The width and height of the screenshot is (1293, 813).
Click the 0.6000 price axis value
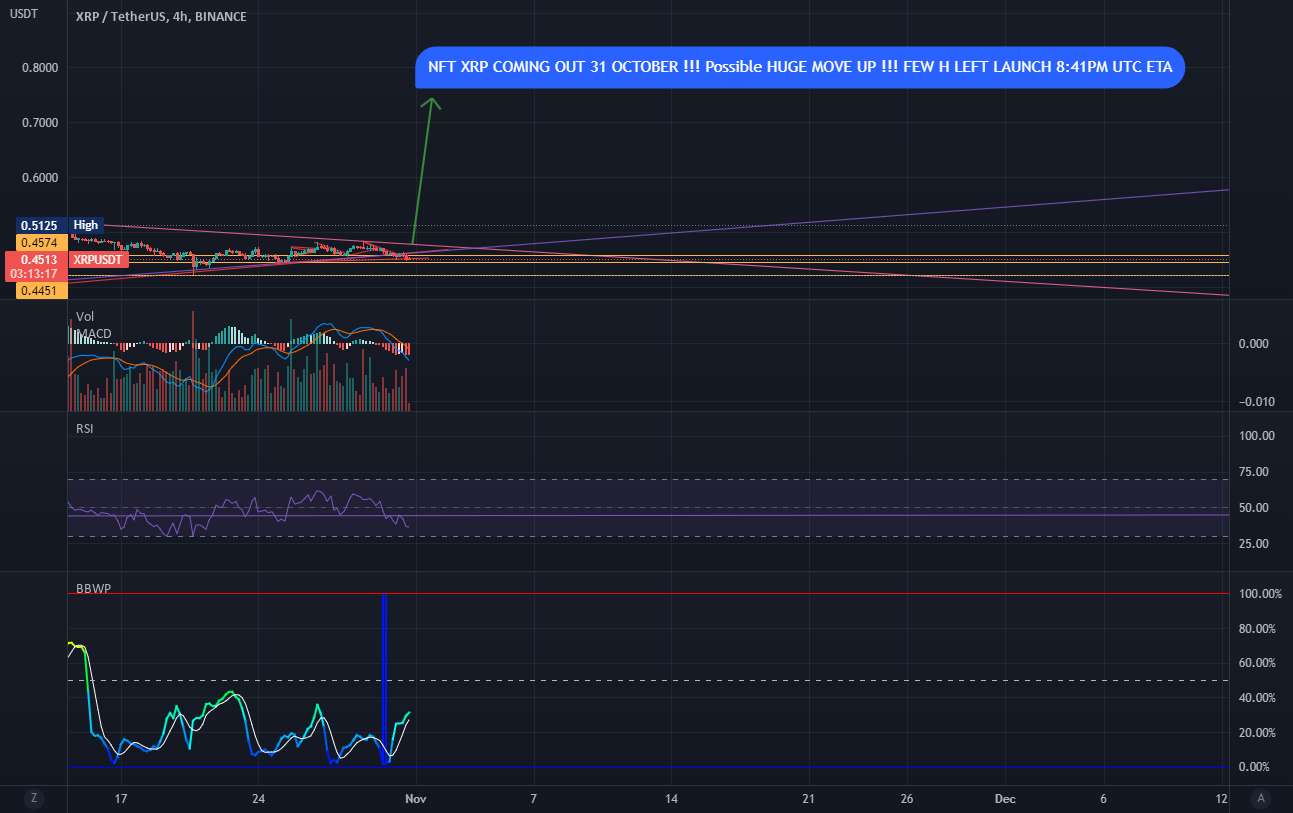point(39,178)
